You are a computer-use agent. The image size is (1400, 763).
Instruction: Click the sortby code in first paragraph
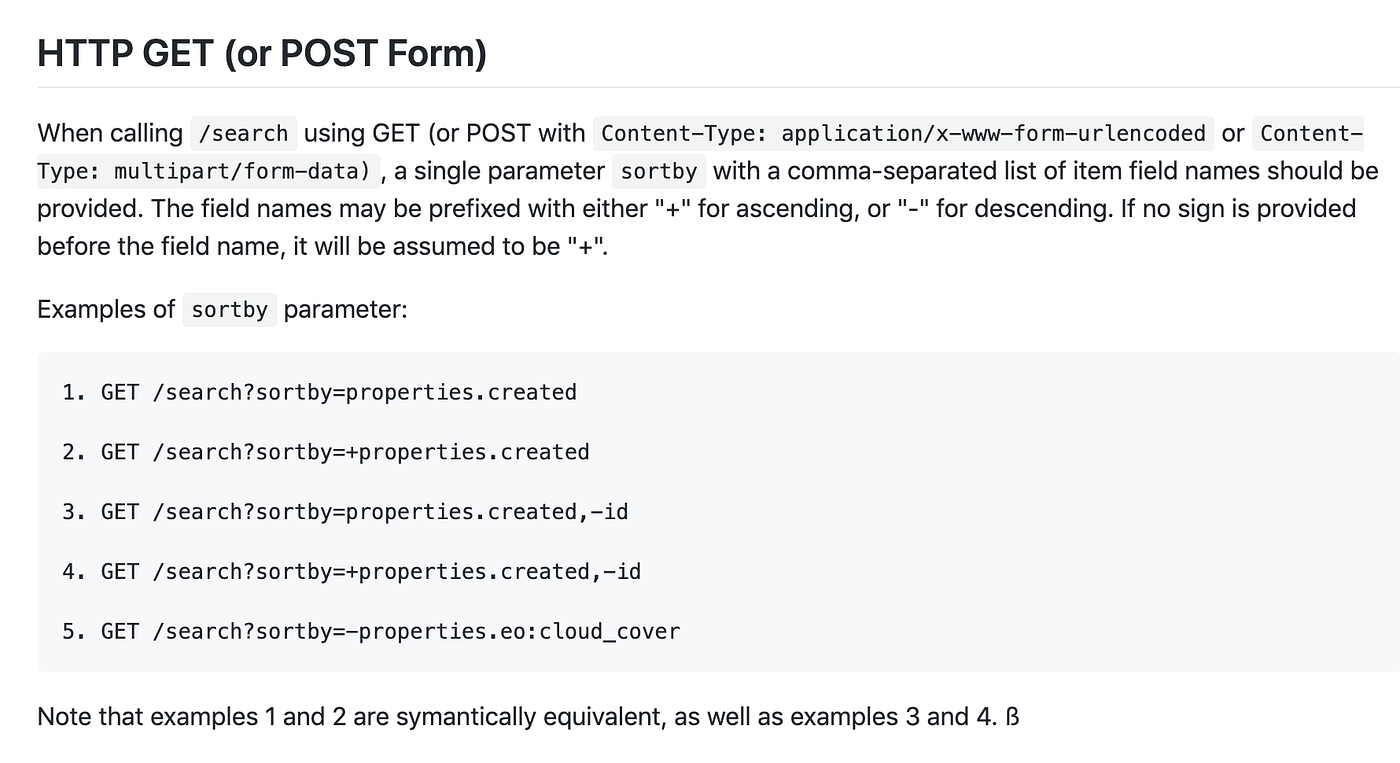pyautogui.click(x=659, y=171)
